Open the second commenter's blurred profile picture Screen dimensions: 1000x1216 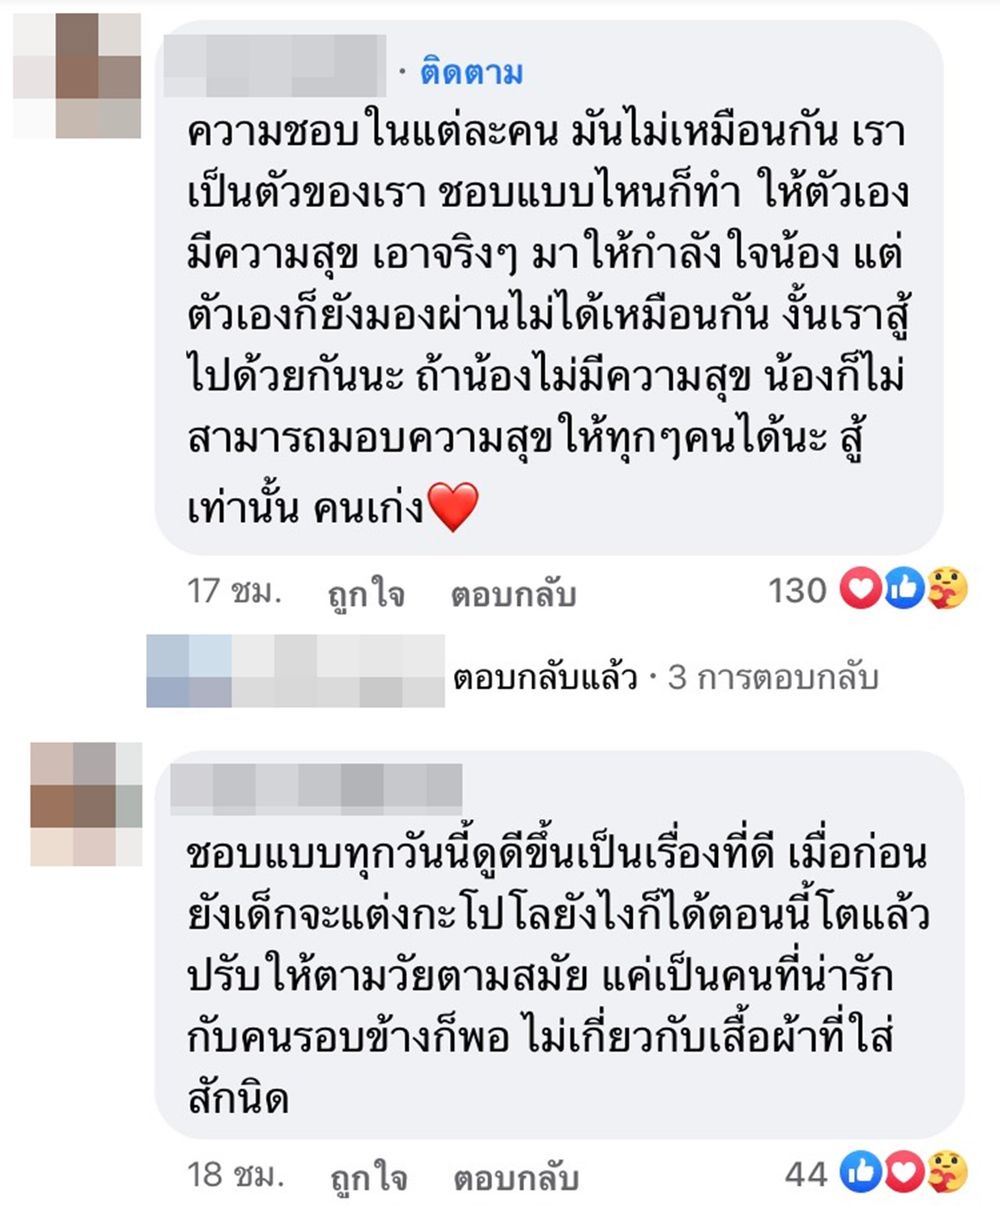[x=86, y=805]
